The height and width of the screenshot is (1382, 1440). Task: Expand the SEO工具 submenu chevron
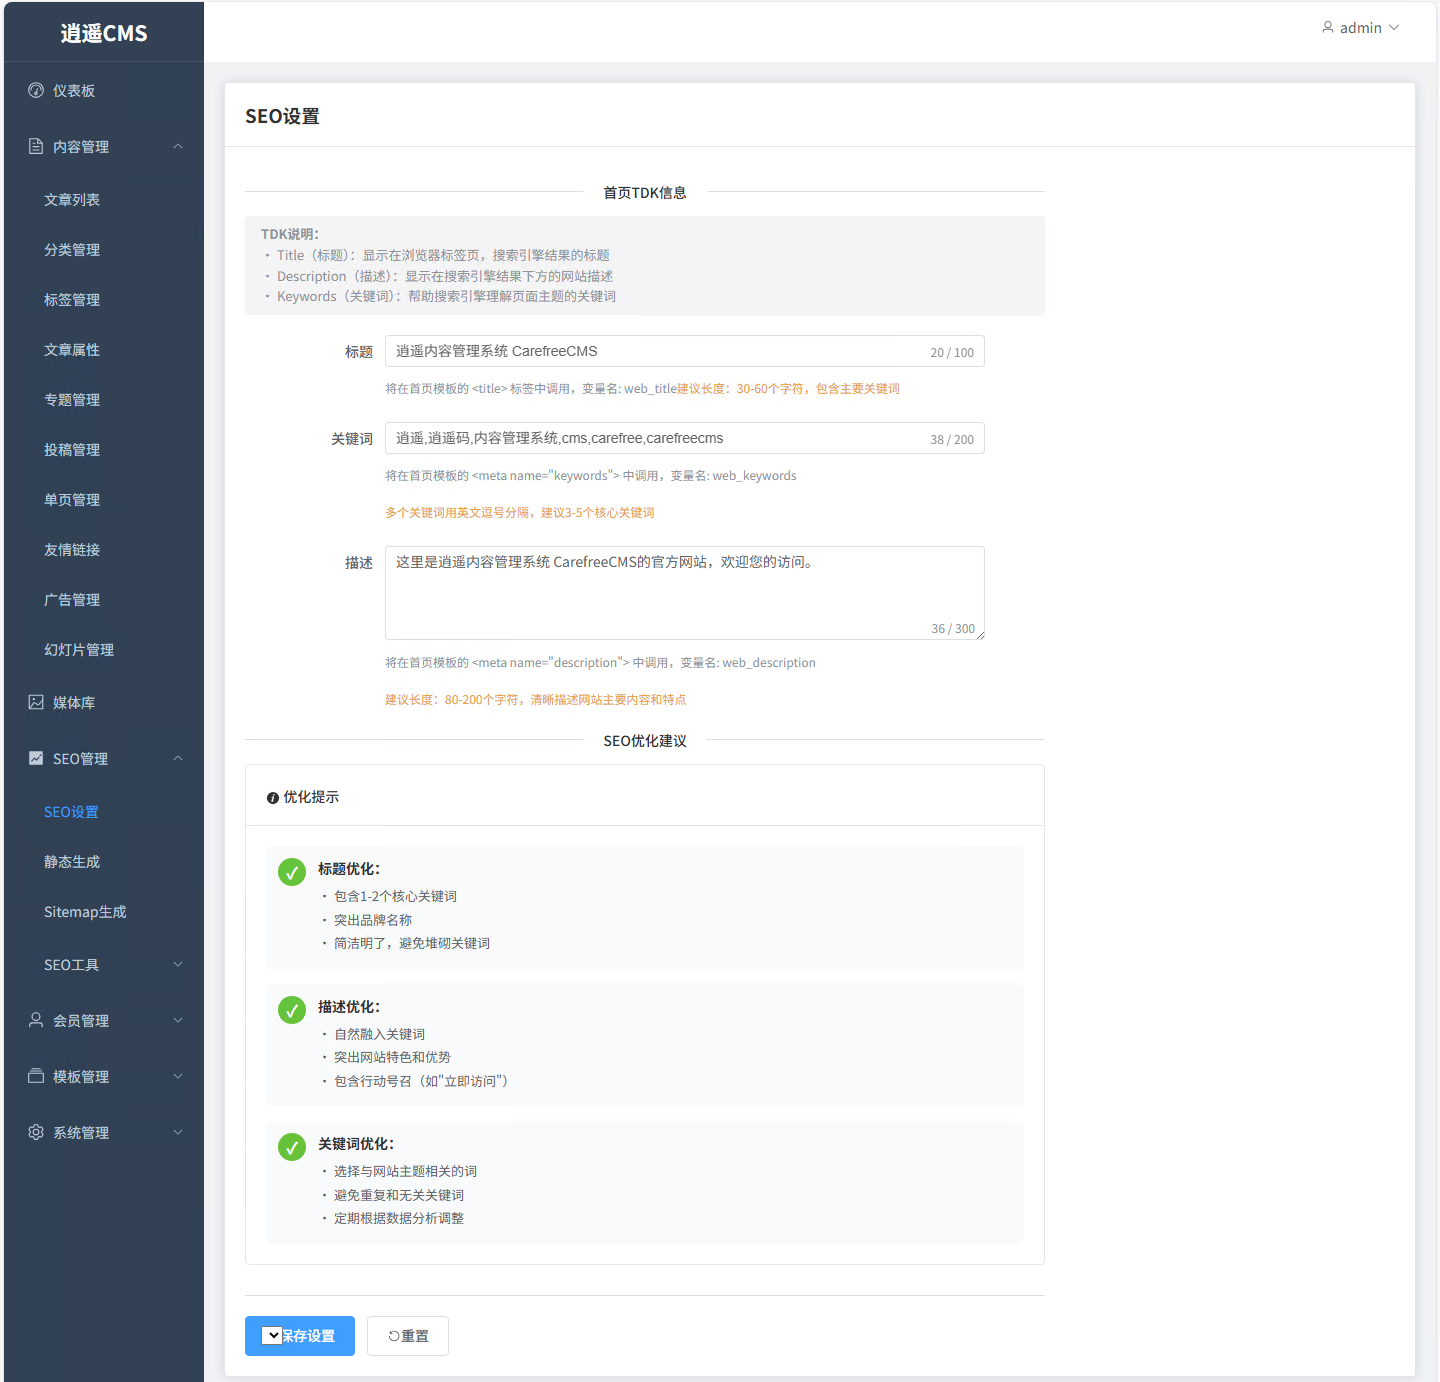[x=178, y=964]
